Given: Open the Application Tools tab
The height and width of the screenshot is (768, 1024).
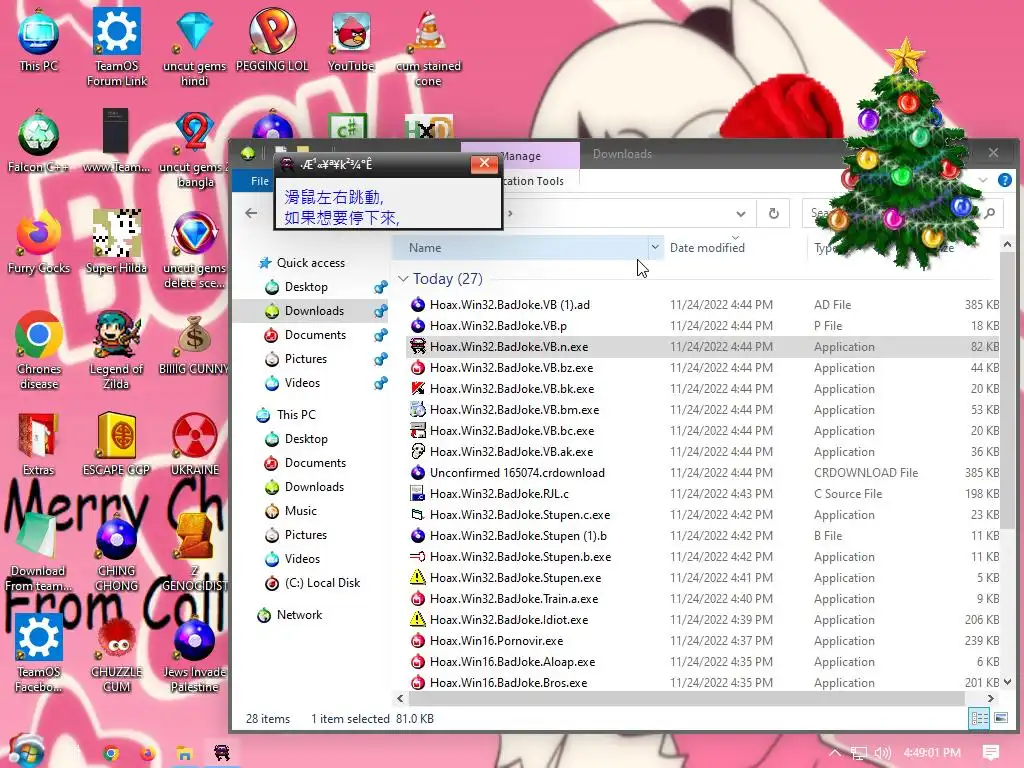Looking at the screenshot, I should (x=534, y=181).
